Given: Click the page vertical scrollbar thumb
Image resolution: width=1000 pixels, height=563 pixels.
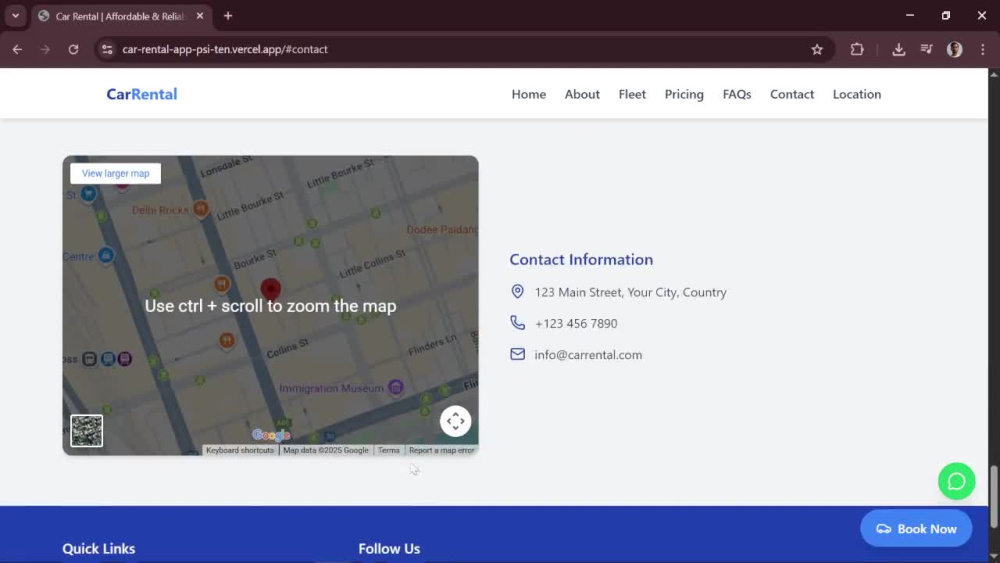Looking at the screenshot, I should [994, 497].
